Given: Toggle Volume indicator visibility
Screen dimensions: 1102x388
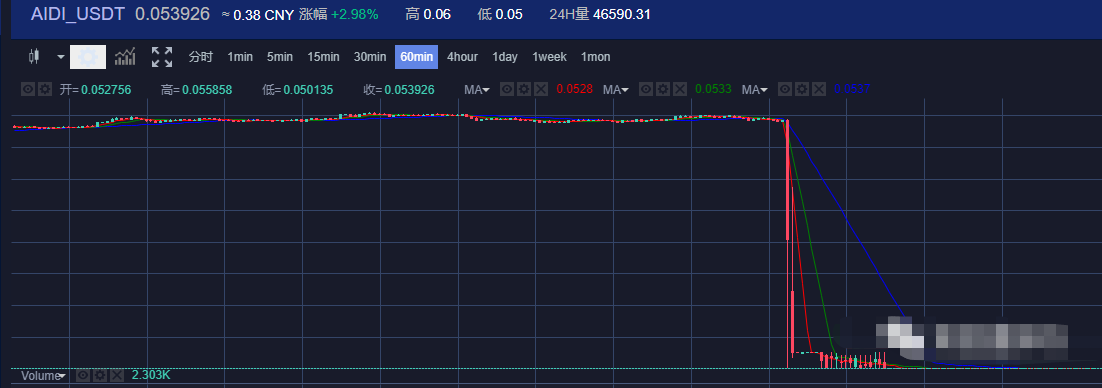Looking at the screenshot, I should tap(83, 376).
